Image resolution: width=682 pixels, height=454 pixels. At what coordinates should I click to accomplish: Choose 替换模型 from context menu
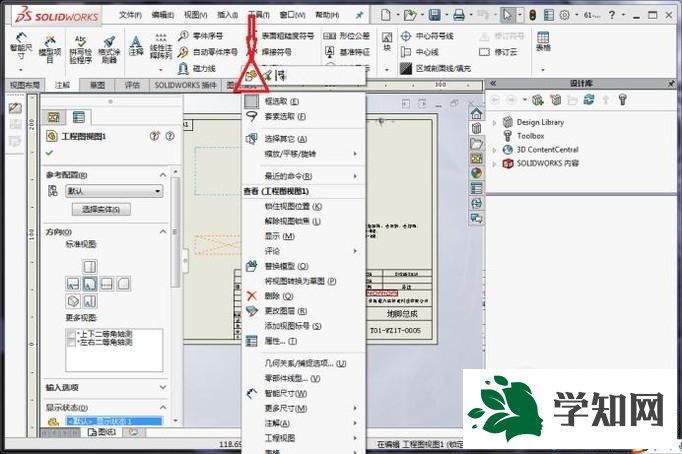304,266
